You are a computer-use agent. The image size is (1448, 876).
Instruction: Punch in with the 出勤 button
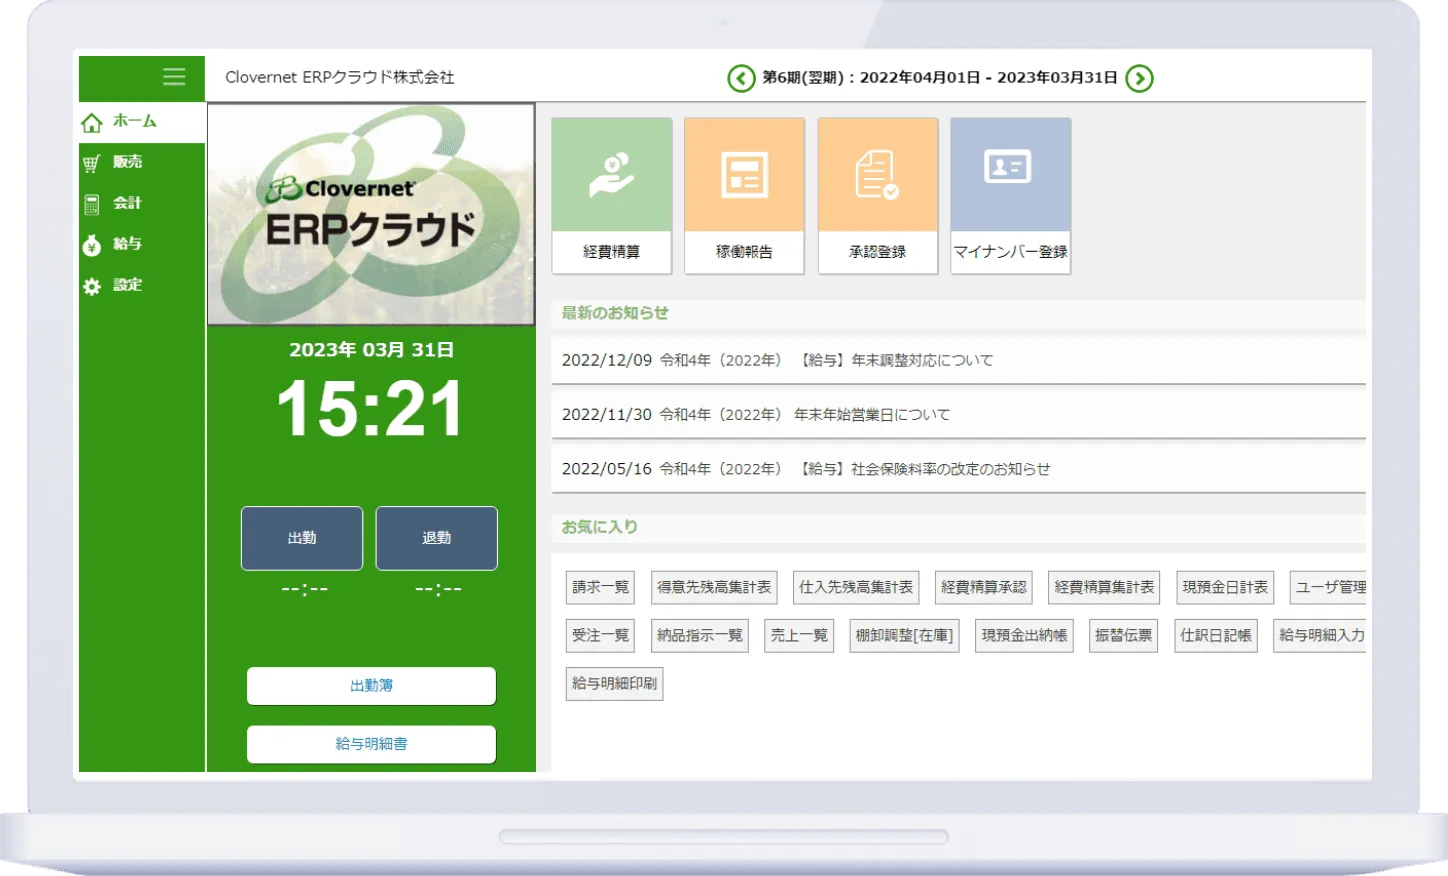click(302, 538)
